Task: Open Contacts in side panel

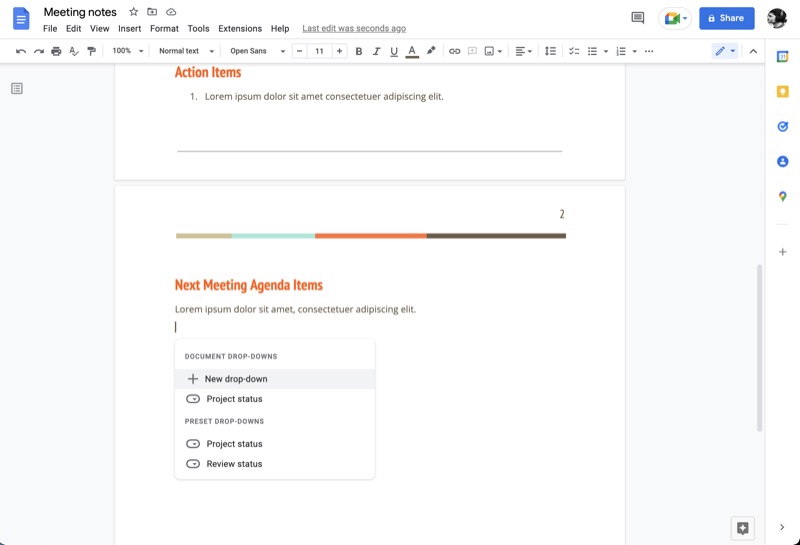Action: [783, 161]
